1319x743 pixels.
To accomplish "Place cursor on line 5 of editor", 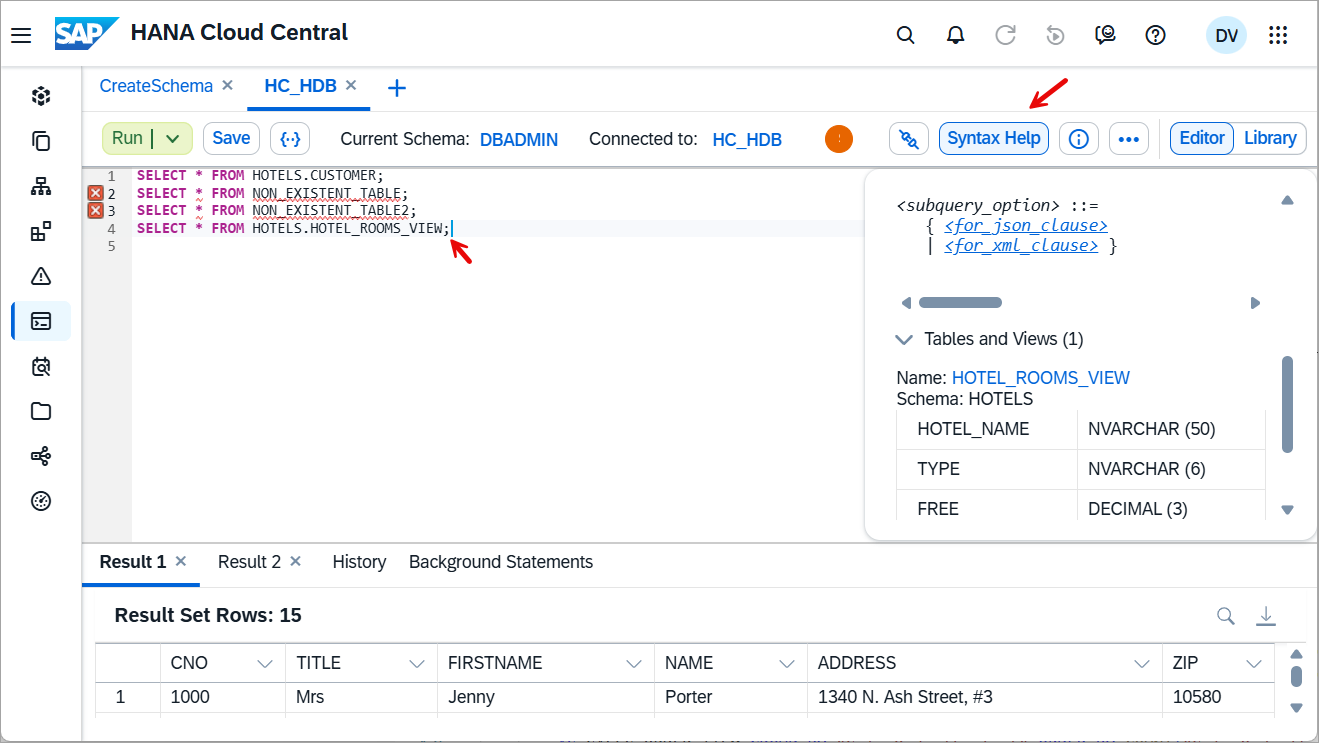I will click(x=500, y=246).
